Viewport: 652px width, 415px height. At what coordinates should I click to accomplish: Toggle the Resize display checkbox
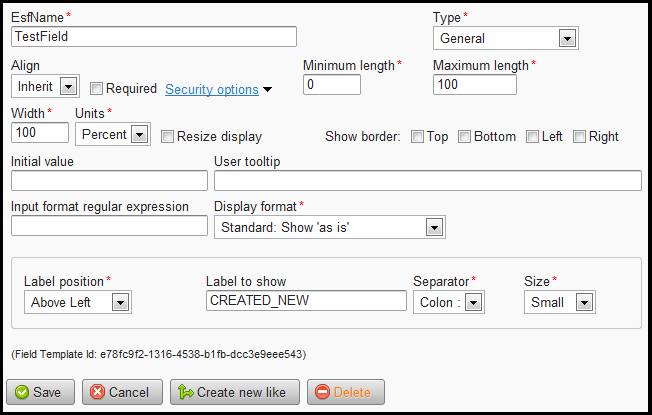tap(167, 137)
